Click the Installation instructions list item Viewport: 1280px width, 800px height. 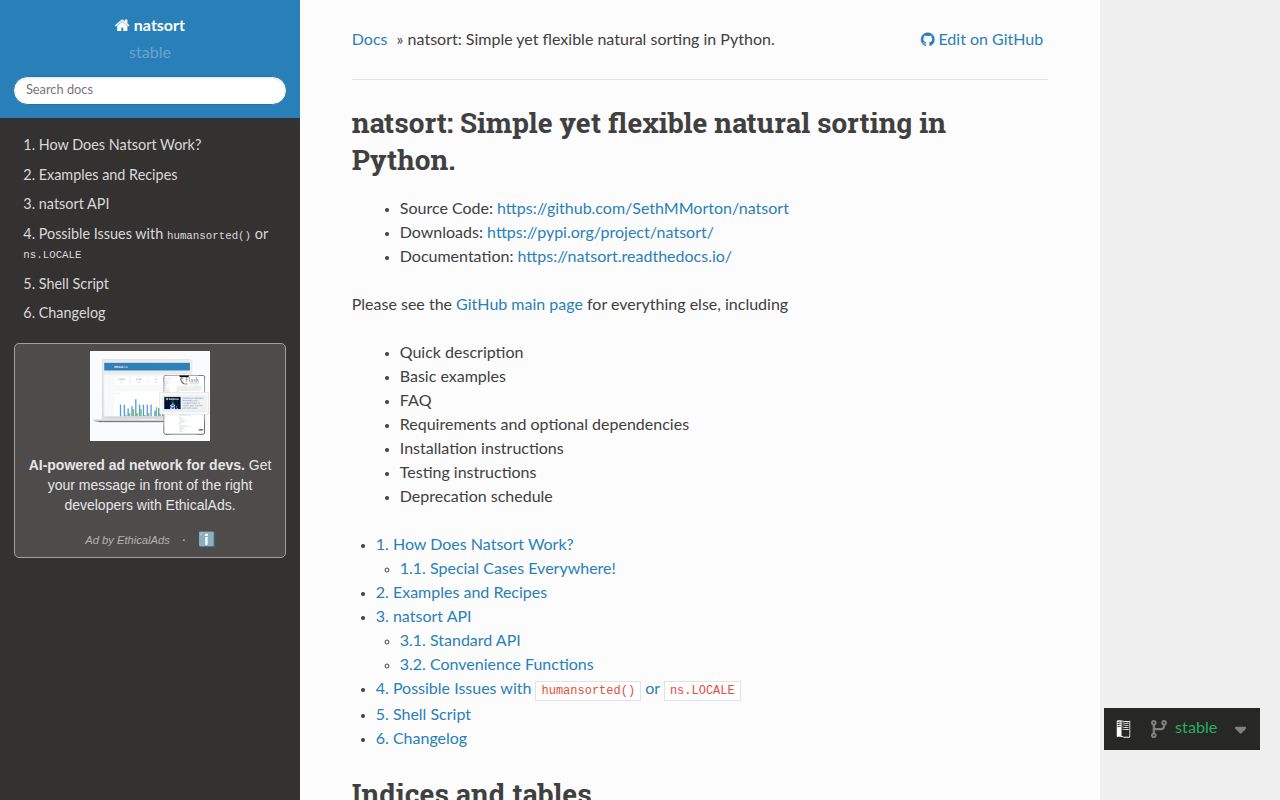coord(482,449)
